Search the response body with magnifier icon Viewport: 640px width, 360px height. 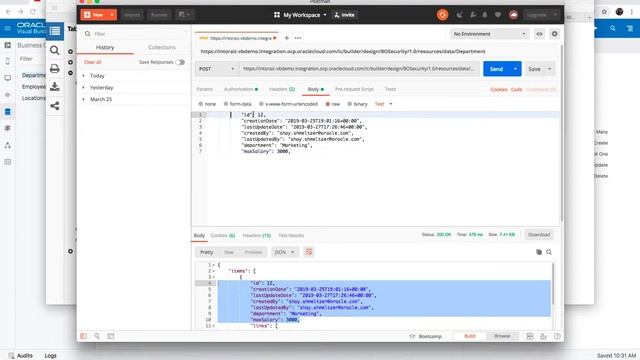coord(549,252)
